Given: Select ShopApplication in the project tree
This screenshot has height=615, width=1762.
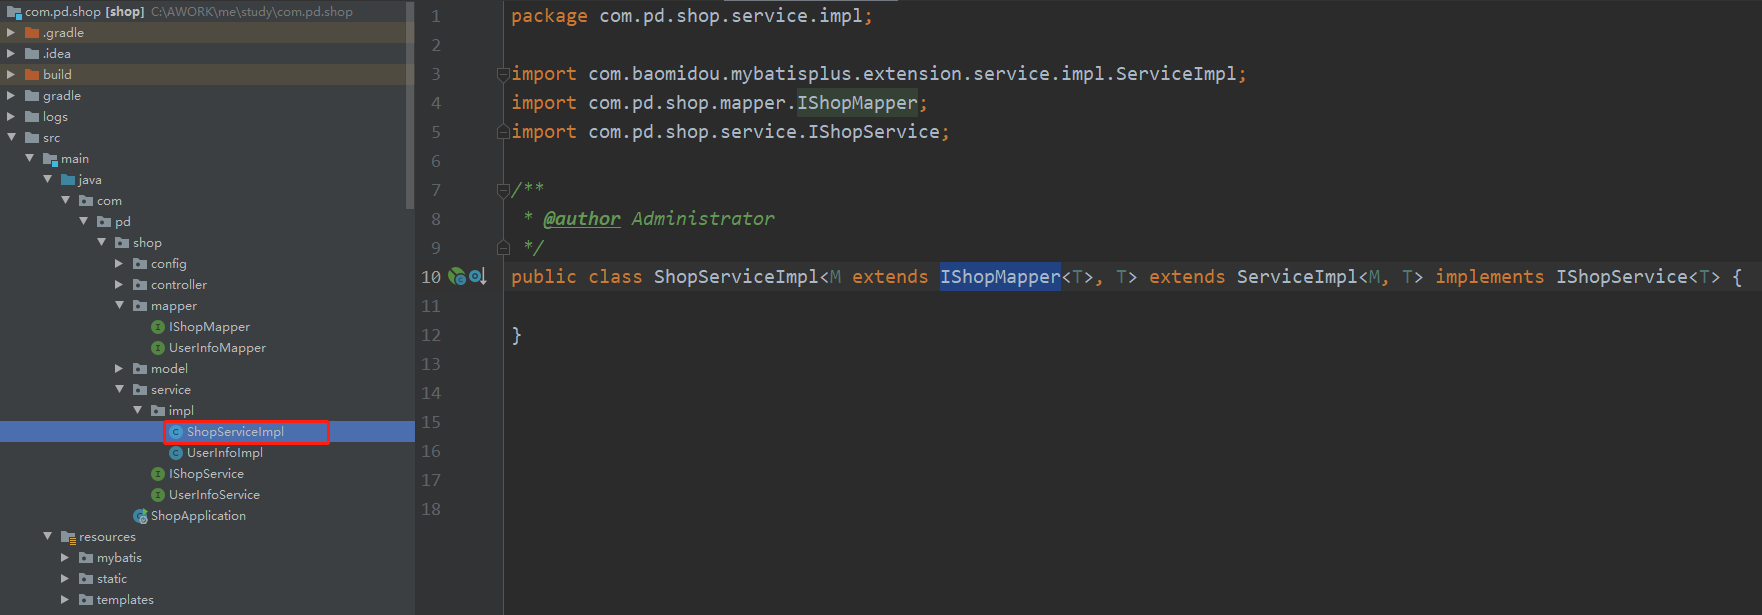Looking at the screenshot, I should pyautogui.click(x=198, y=516).
